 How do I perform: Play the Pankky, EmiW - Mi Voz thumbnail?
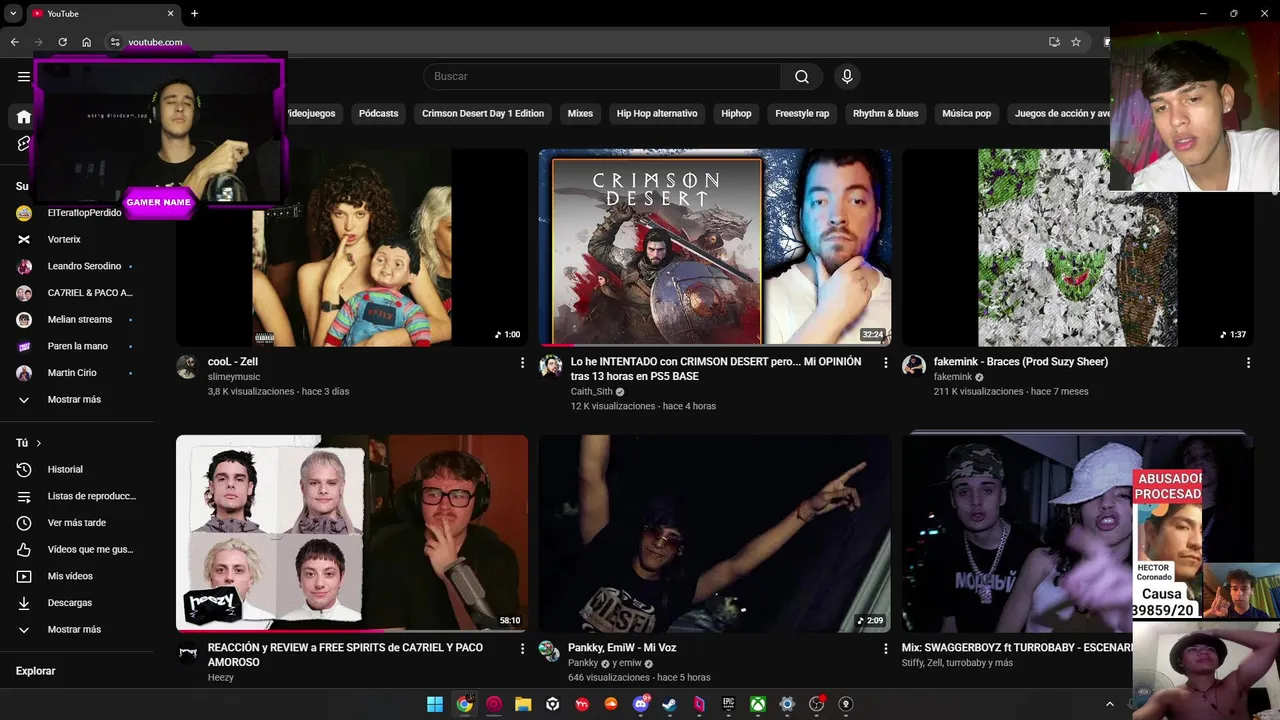point(715,533)
